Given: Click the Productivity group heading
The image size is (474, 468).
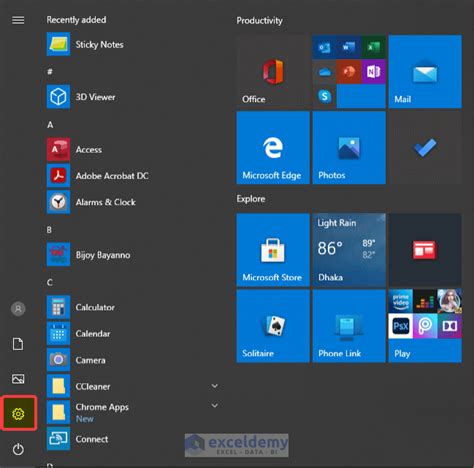Looking at the screenshot, I should [260, 21].
